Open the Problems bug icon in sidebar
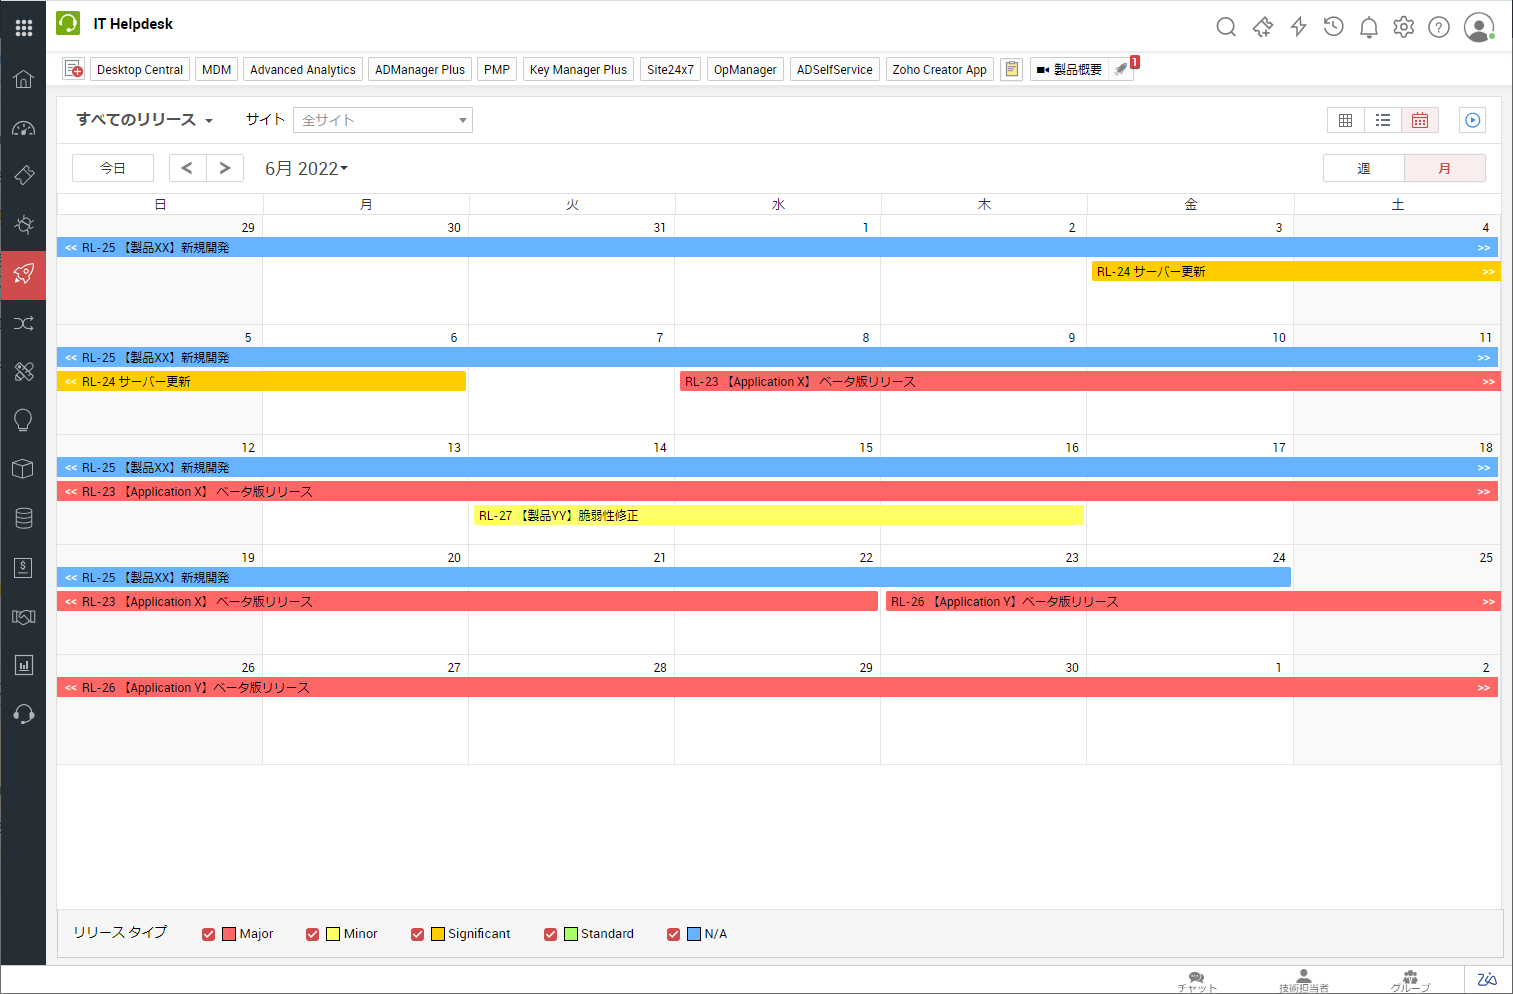The image size is (1513, 994). [x=23, y=224]
